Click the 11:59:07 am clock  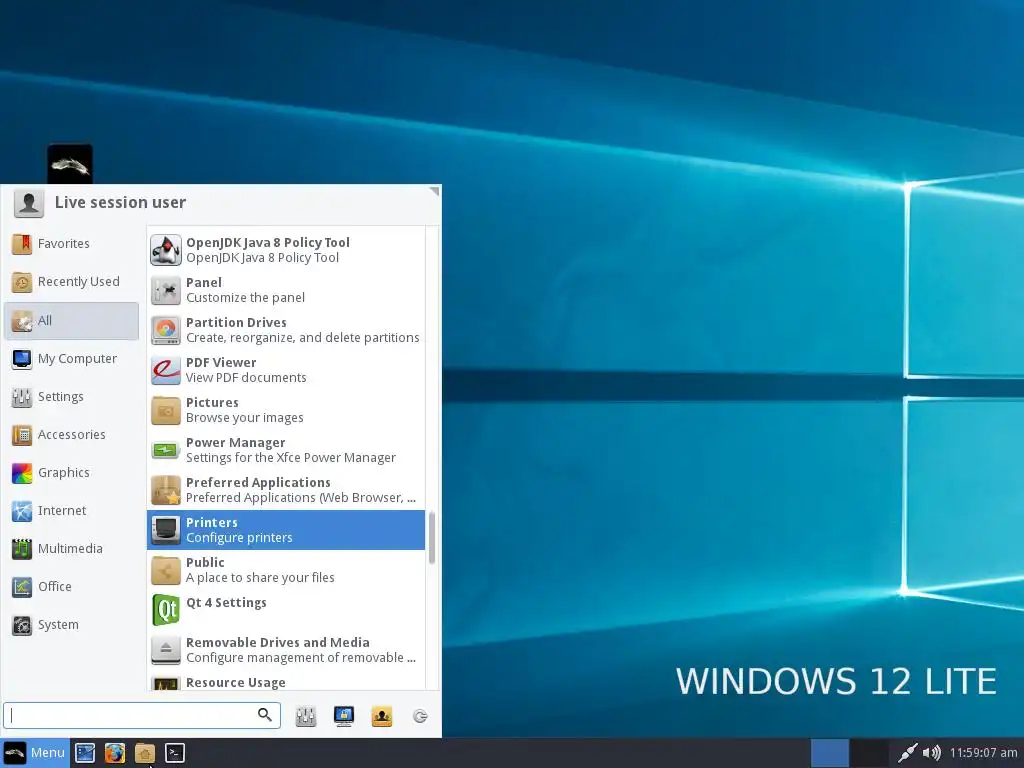pyautogui.click(x=983, y=753)
